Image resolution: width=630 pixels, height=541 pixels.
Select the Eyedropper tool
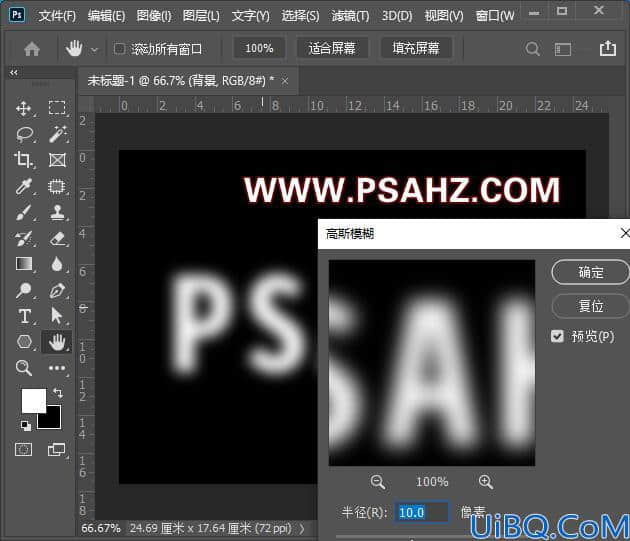click(x=23, y=186)
